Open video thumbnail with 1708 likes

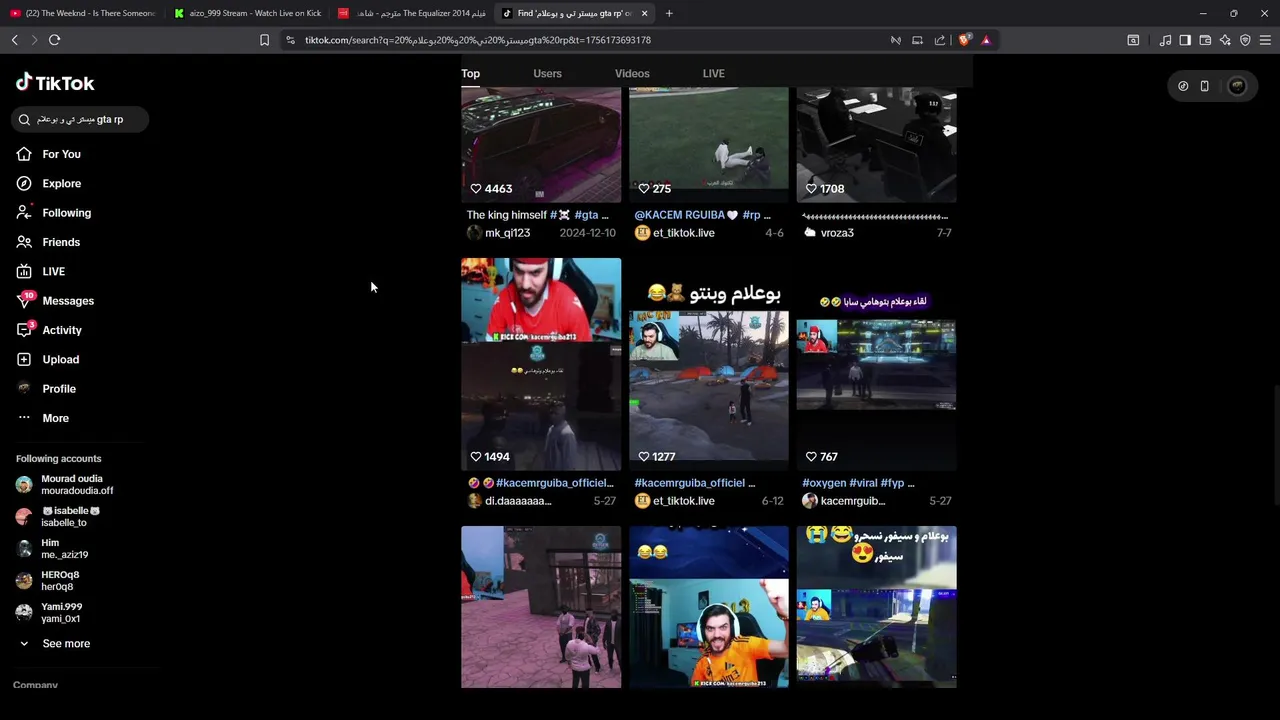876,144
